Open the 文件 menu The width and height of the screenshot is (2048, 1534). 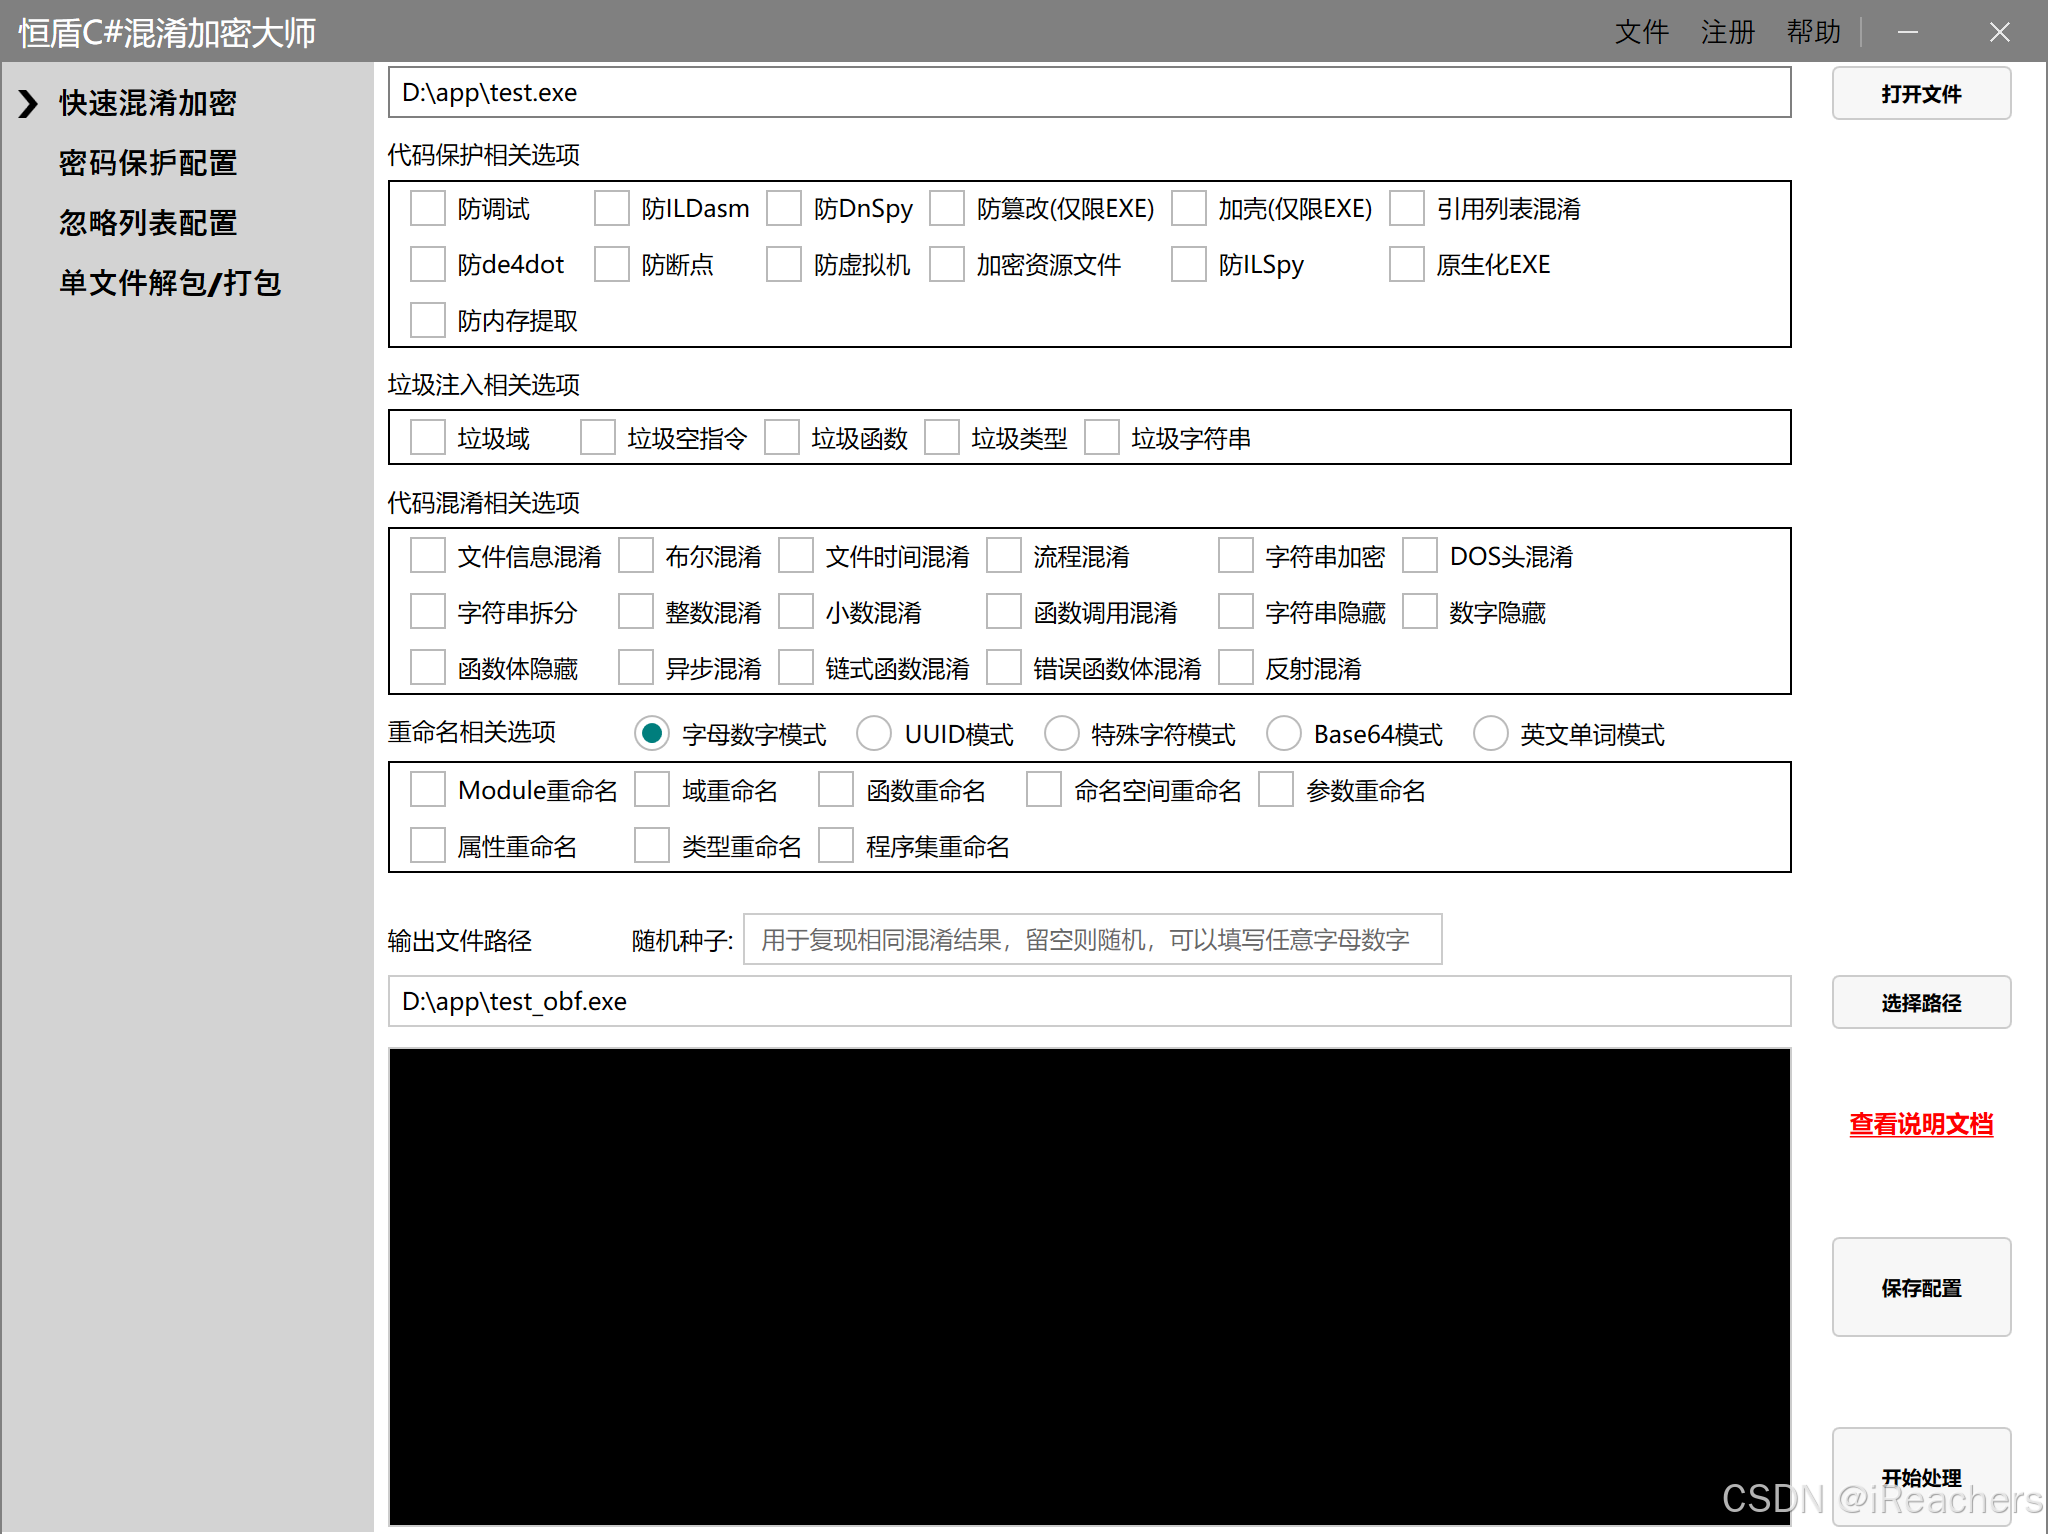(1641, 32)
